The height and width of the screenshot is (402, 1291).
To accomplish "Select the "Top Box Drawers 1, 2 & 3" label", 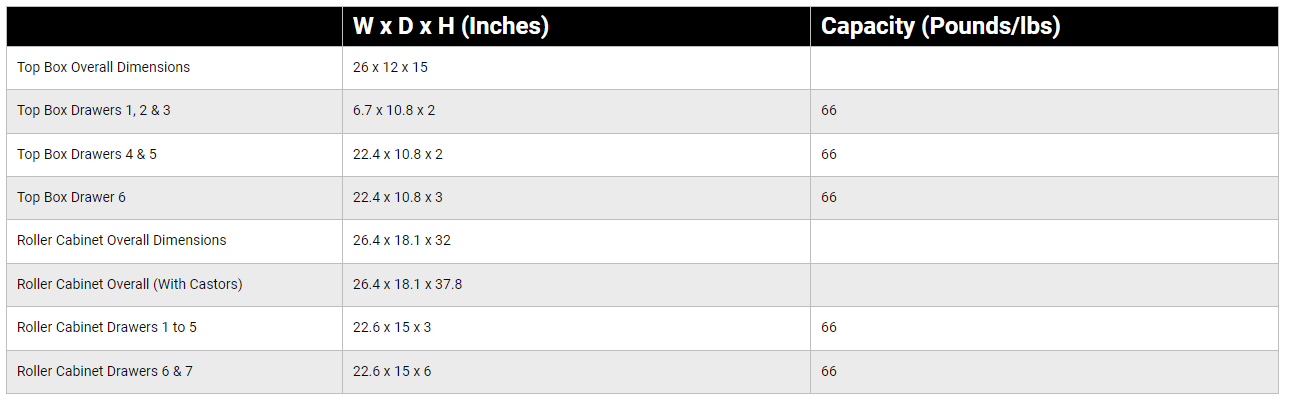I will [x=94, y=111].
